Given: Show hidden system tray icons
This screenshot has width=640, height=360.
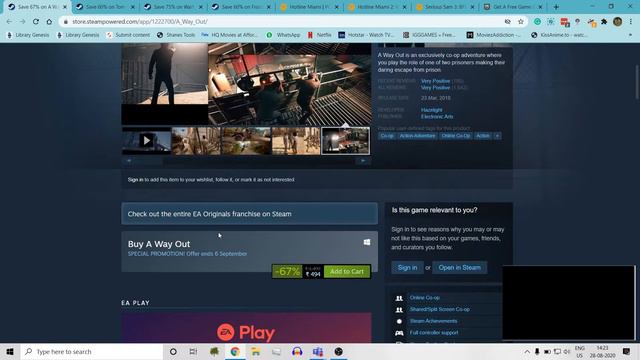Looking at the screenshot, I should pos(527,351).
